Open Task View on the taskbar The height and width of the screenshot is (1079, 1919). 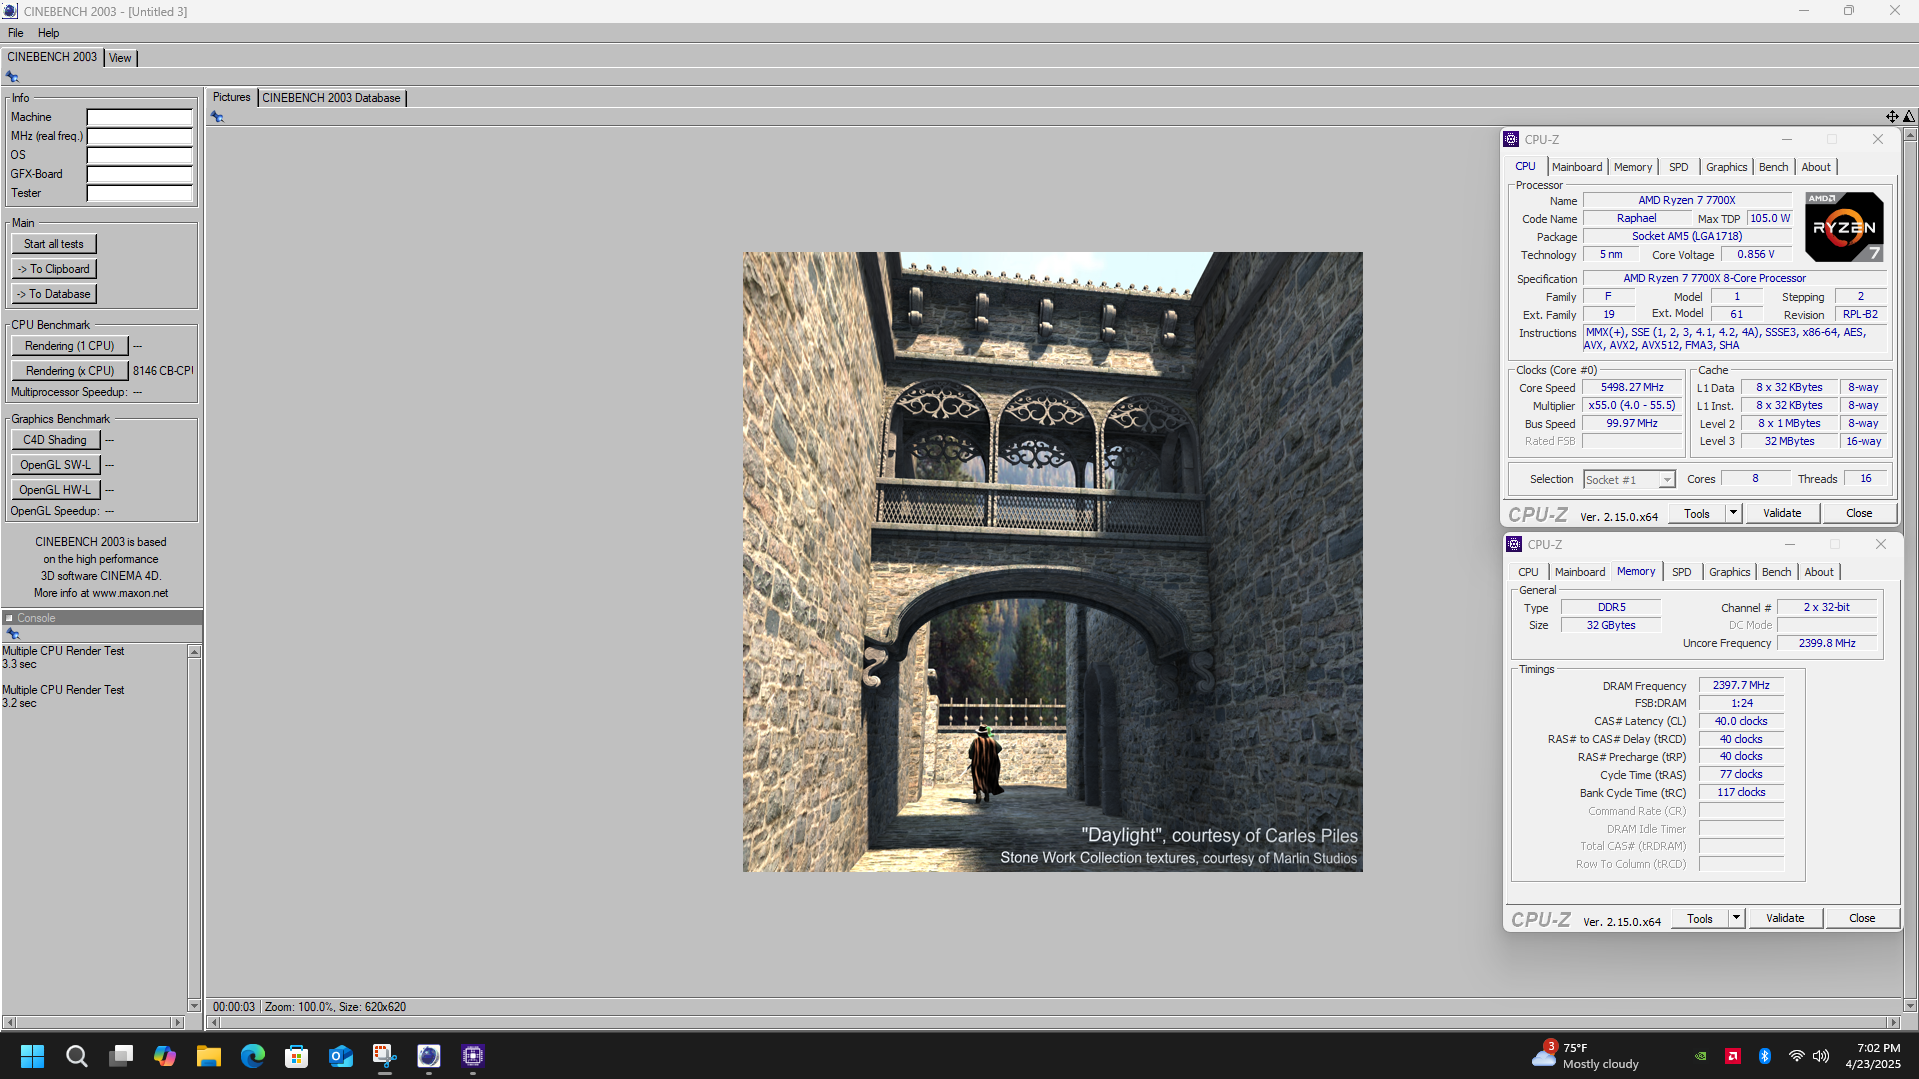pyautogui.click(x=121, y=1056)
